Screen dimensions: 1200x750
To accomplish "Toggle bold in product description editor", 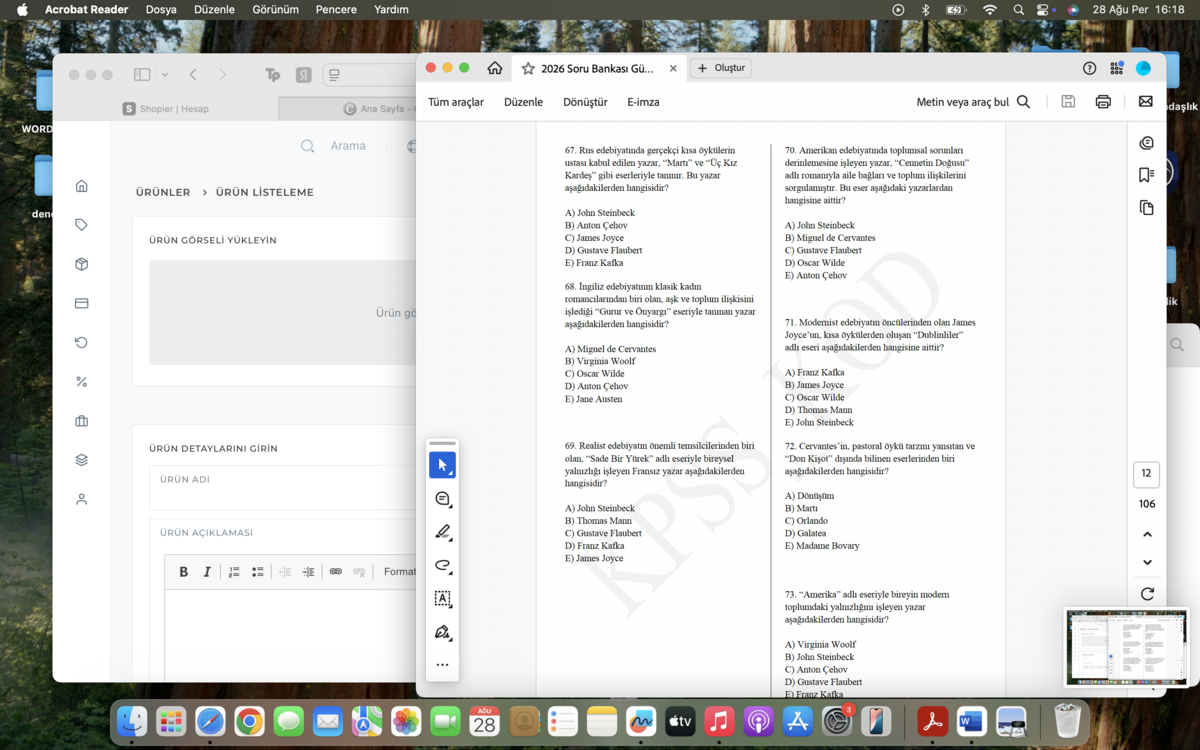I will coord(183,572).
